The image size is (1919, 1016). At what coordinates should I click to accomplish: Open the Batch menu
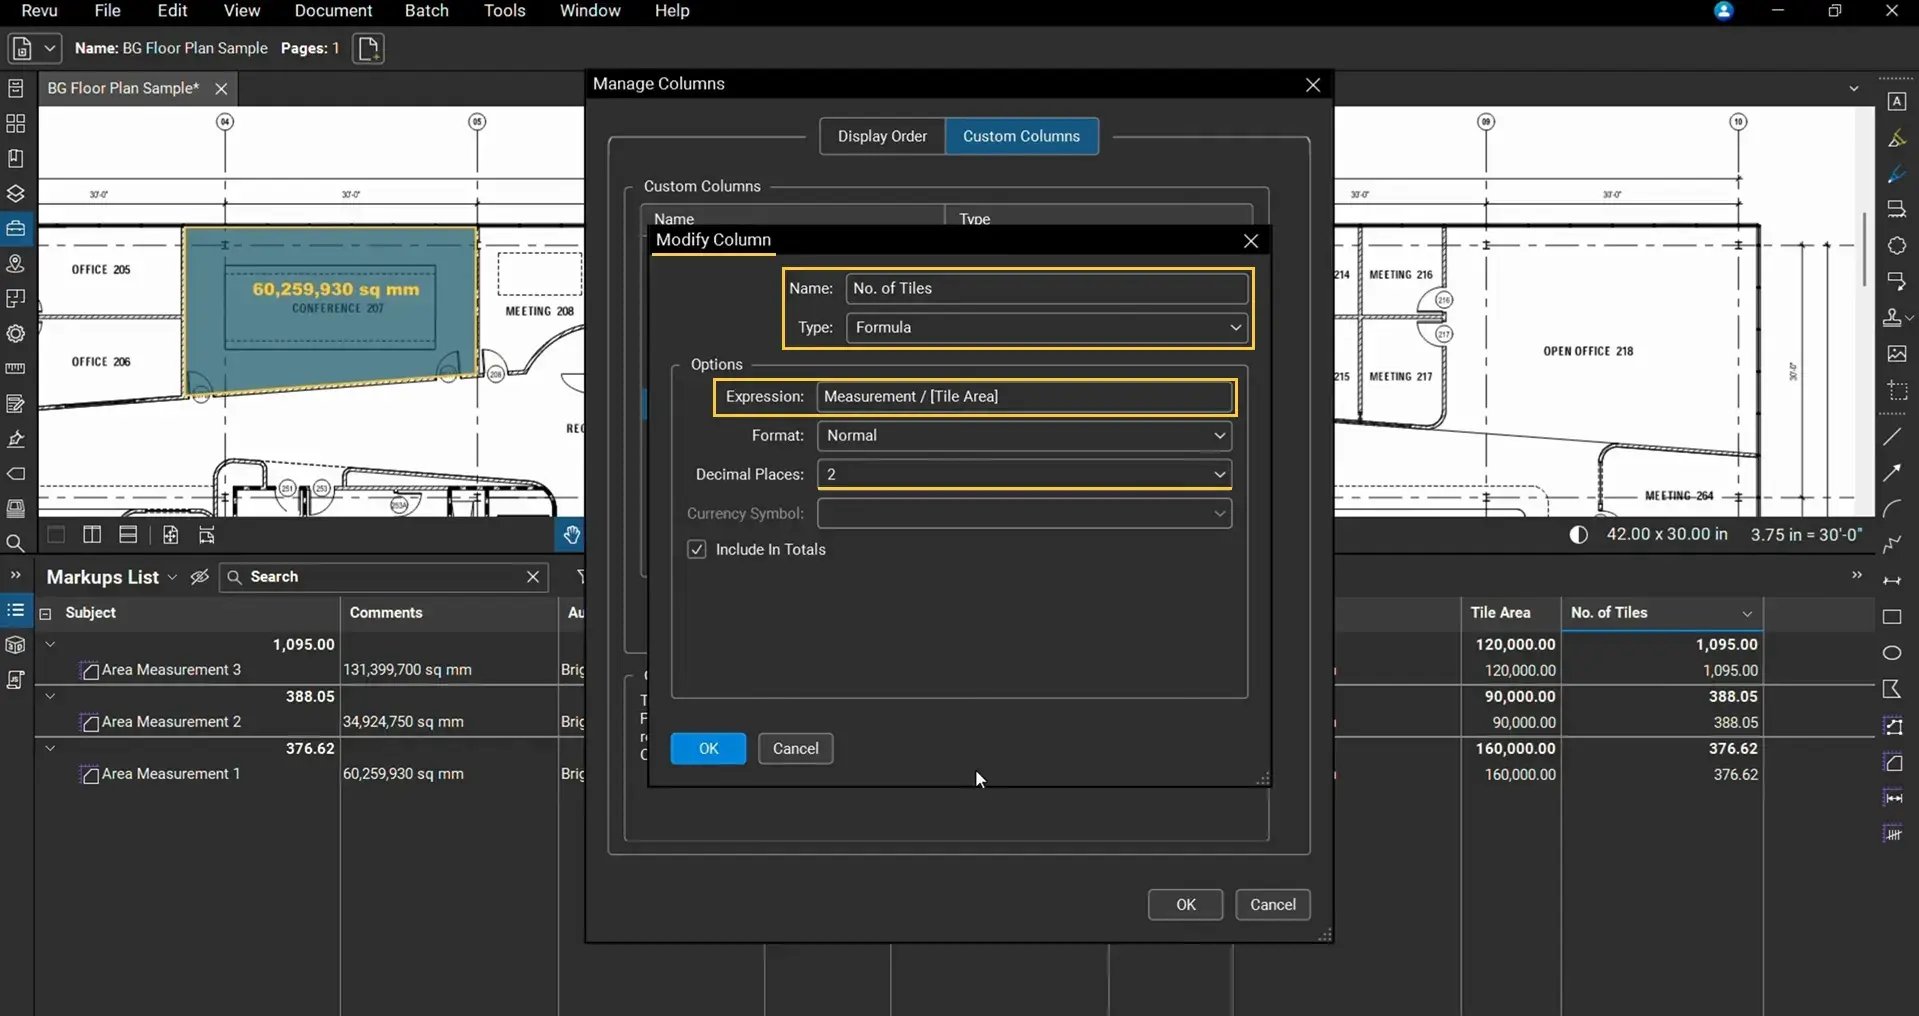(426, 11)
